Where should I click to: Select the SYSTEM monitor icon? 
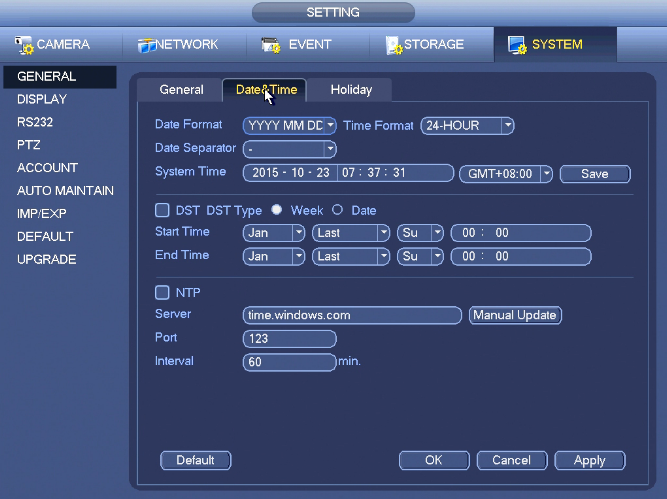click(517, 45)
